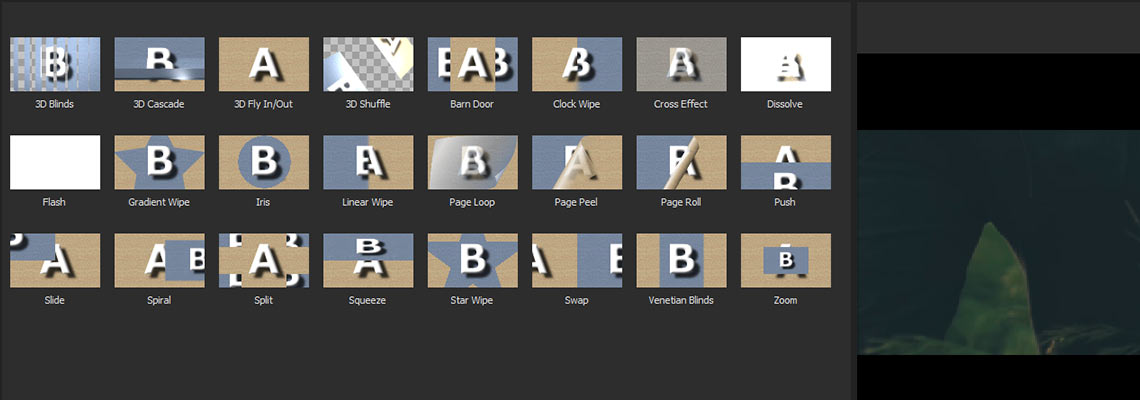Select the Page Roll transition thumbnail
The image size is (1140, 400).
[681, 162]
